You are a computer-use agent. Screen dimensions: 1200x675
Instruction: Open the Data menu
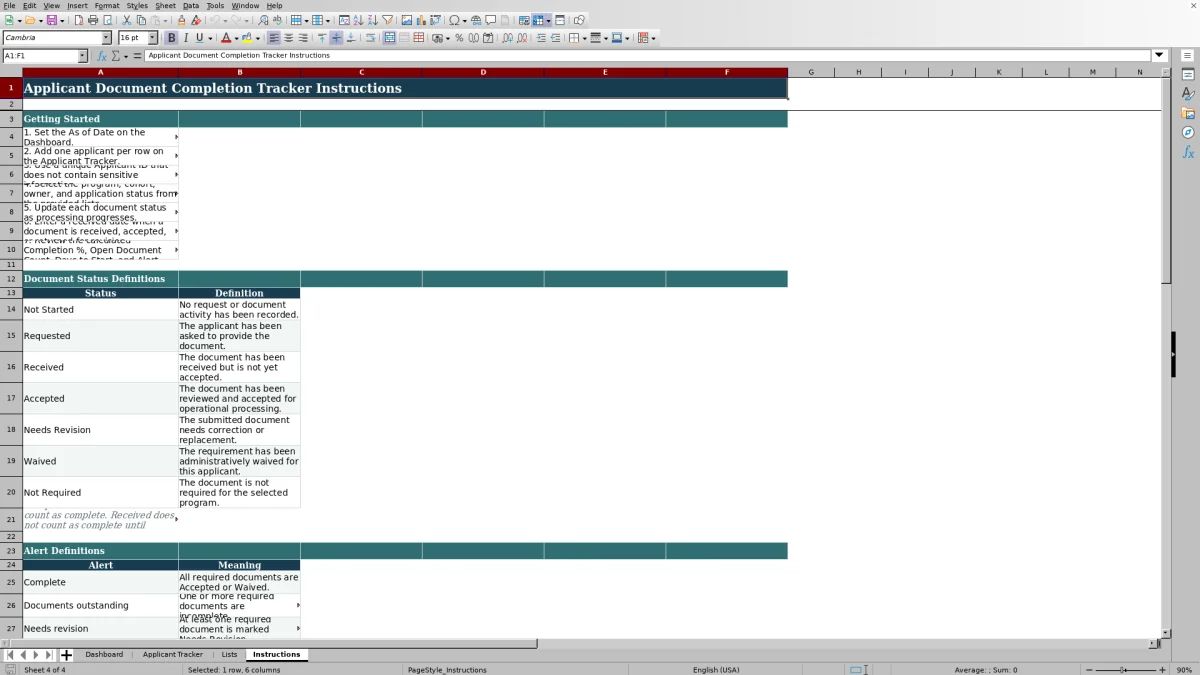point(191,6)
